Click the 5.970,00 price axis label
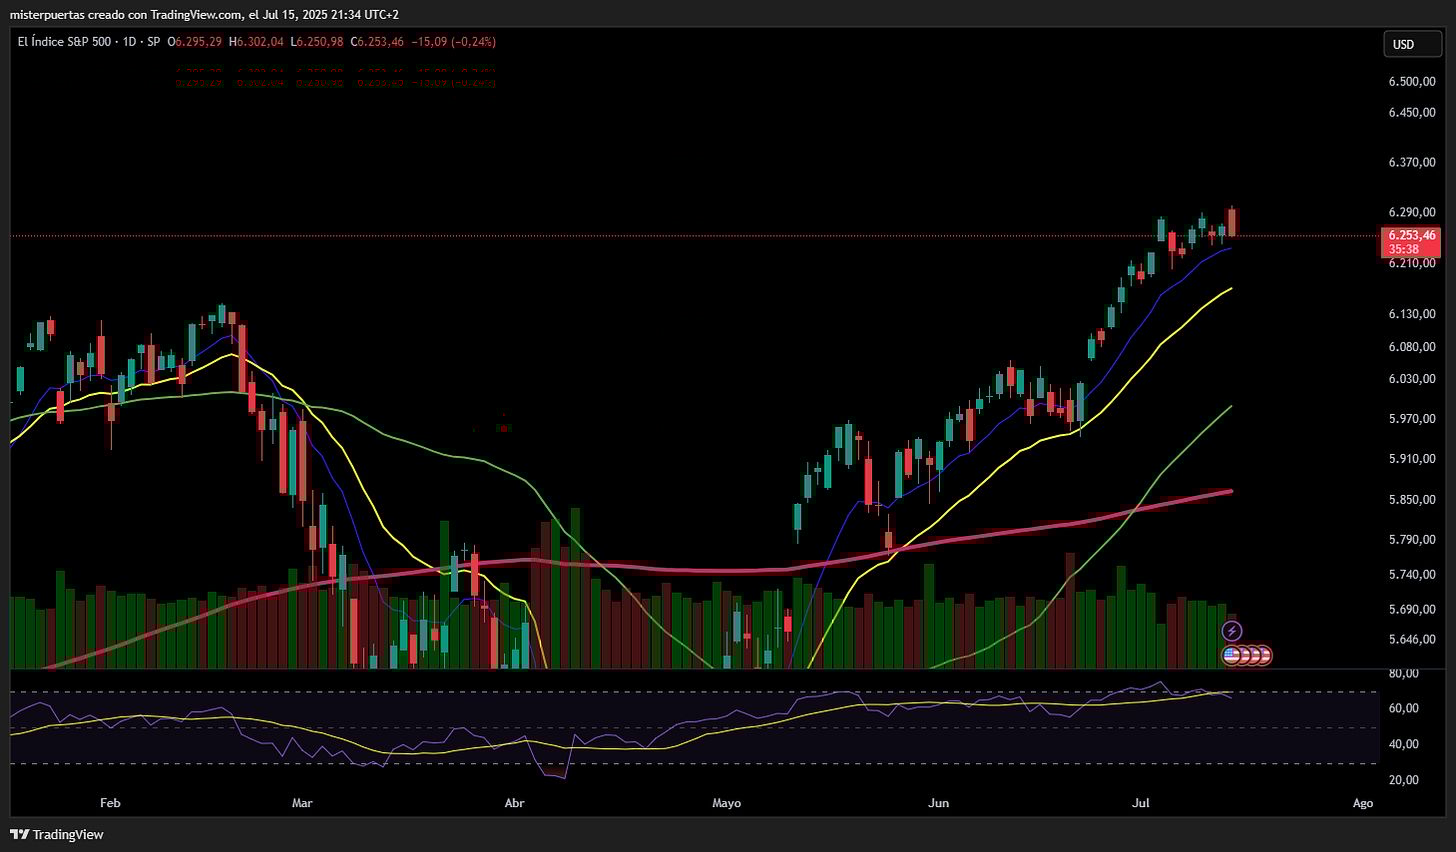Viewport: 1456px width, 852px height. pos(1412,419)
